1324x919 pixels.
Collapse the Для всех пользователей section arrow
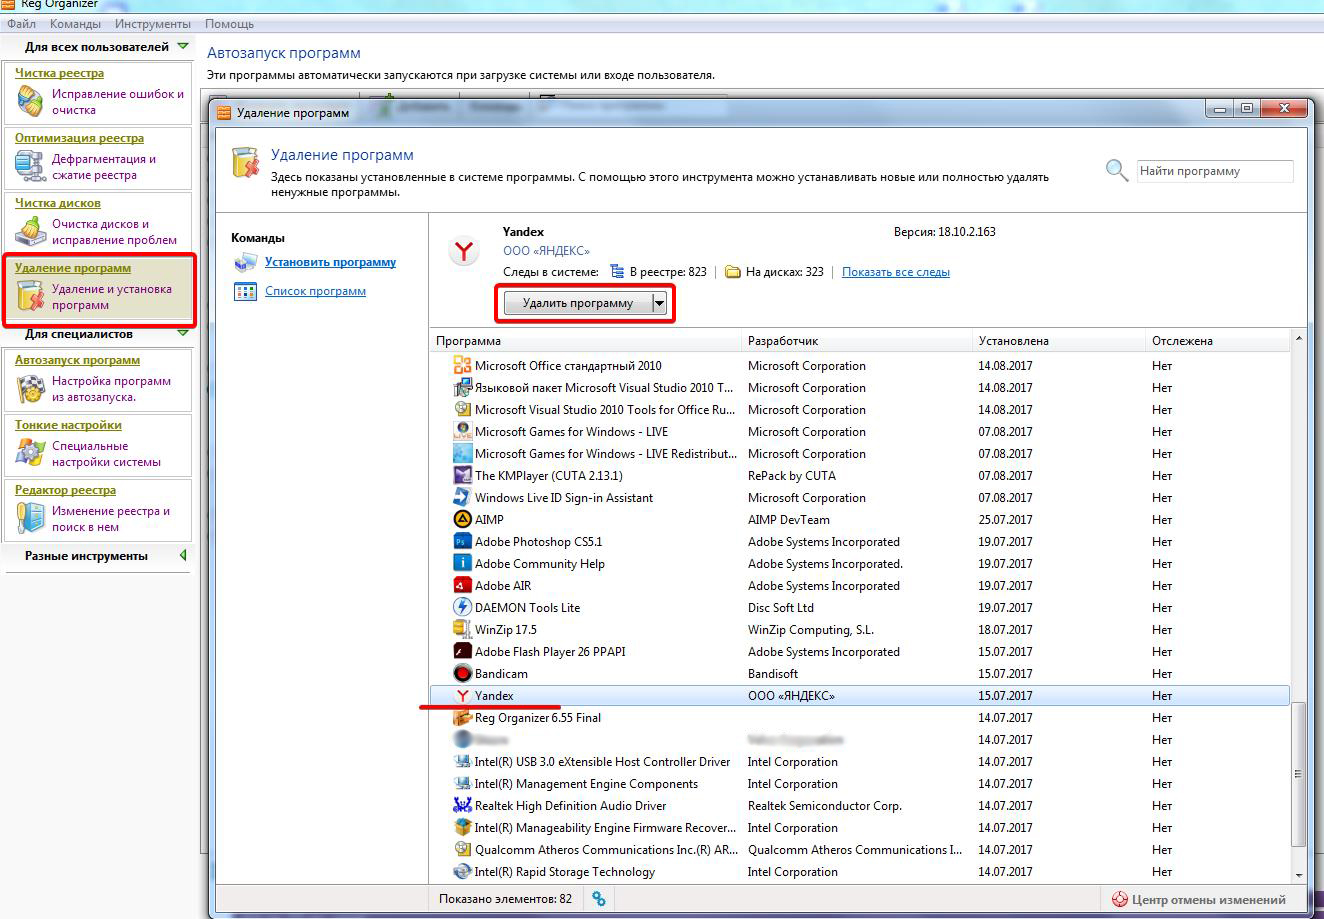(x=182, y=46)
